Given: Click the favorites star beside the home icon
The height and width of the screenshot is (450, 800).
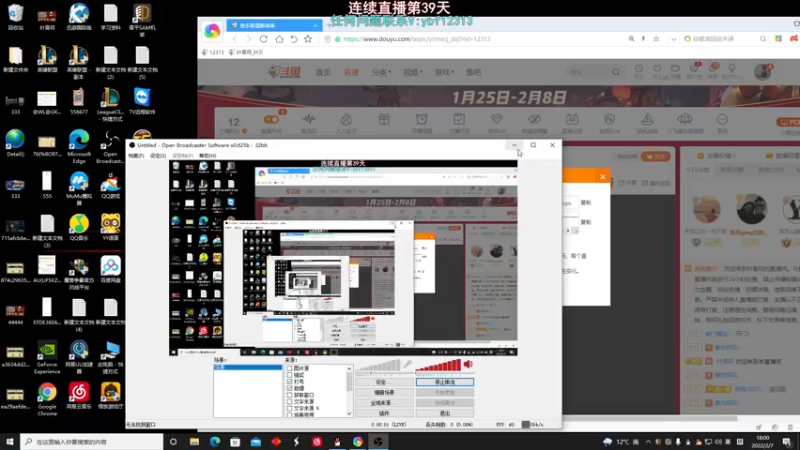Looking at the screenshot, I should [x=308, y=39].
